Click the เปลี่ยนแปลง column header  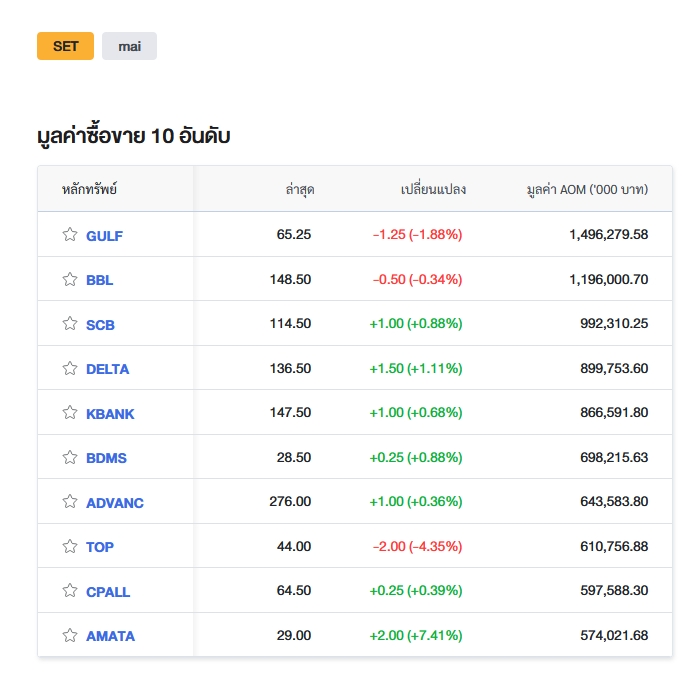click(x=433, y=189)
